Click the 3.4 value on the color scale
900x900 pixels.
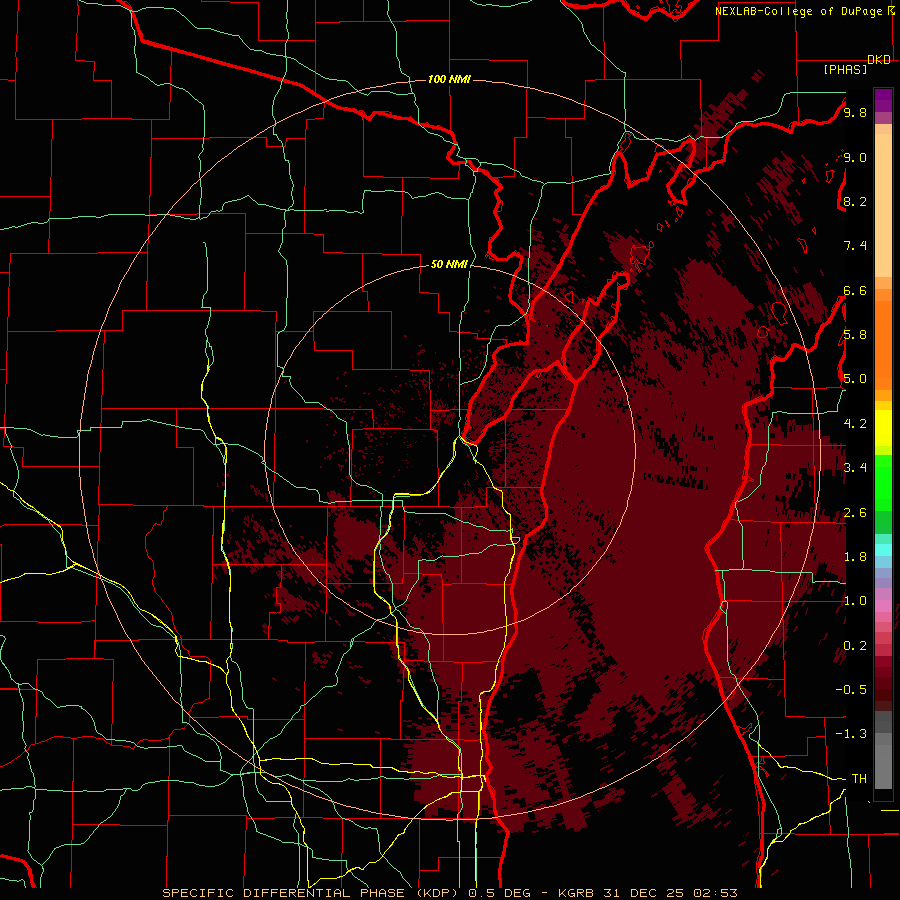pos(855,467)
